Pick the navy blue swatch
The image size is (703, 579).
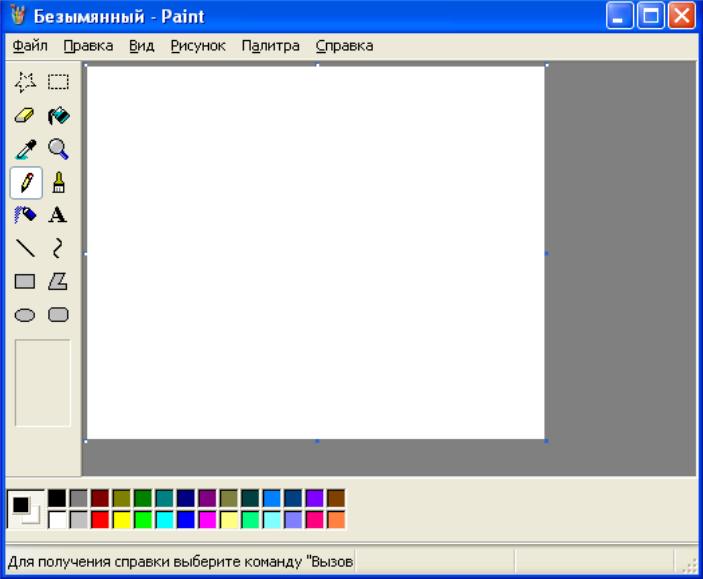(186, 498)
